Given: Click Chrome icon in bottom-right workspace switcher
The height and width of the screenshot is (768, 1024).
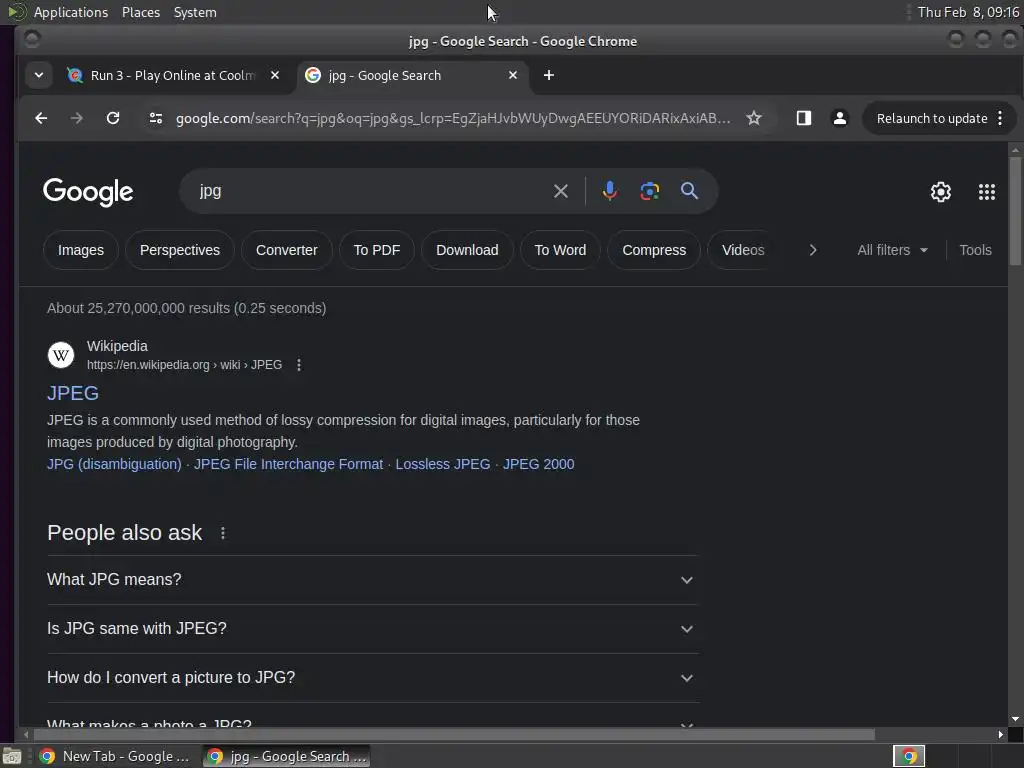Looking at the screenshot, I should 908,756.
